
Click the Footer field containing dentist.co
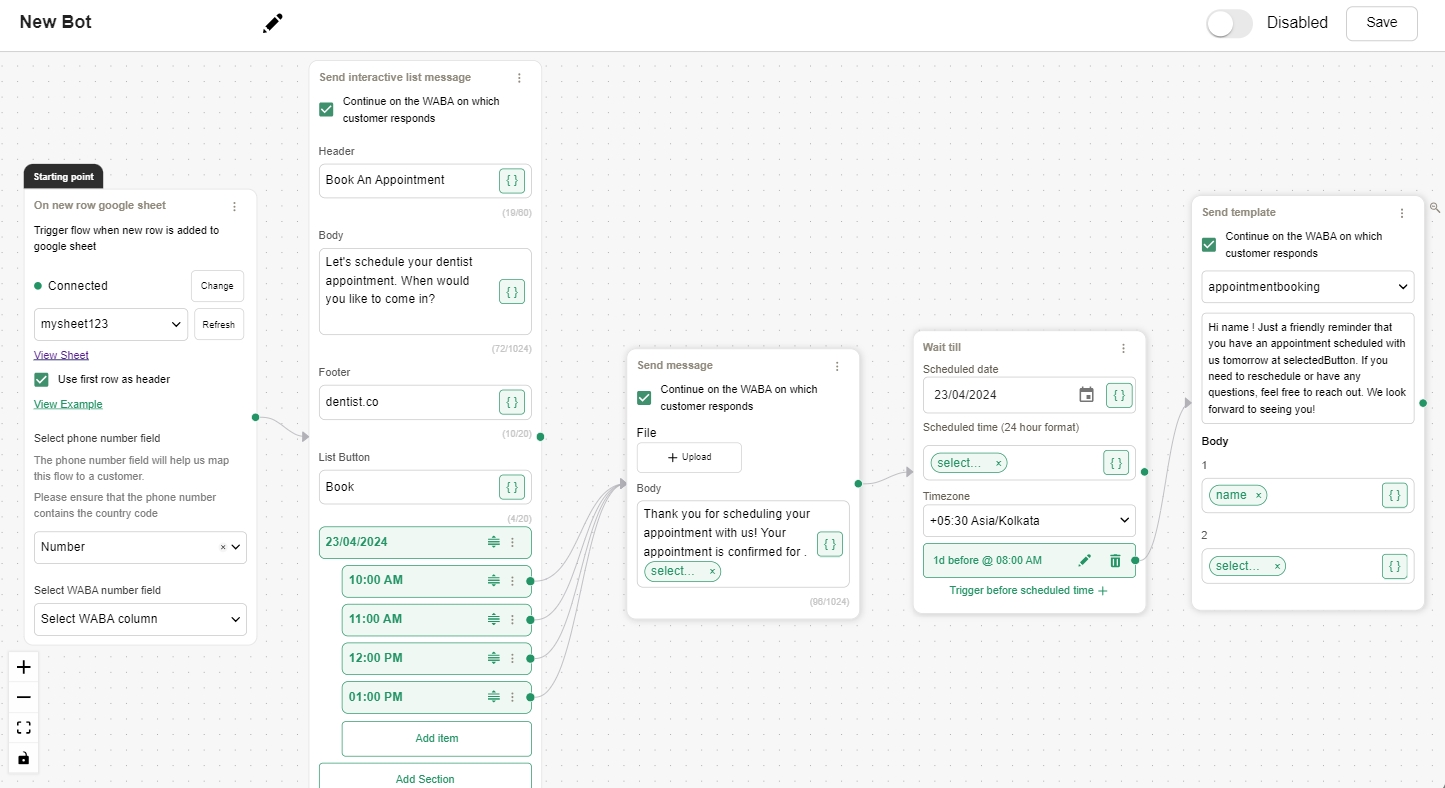408,402
